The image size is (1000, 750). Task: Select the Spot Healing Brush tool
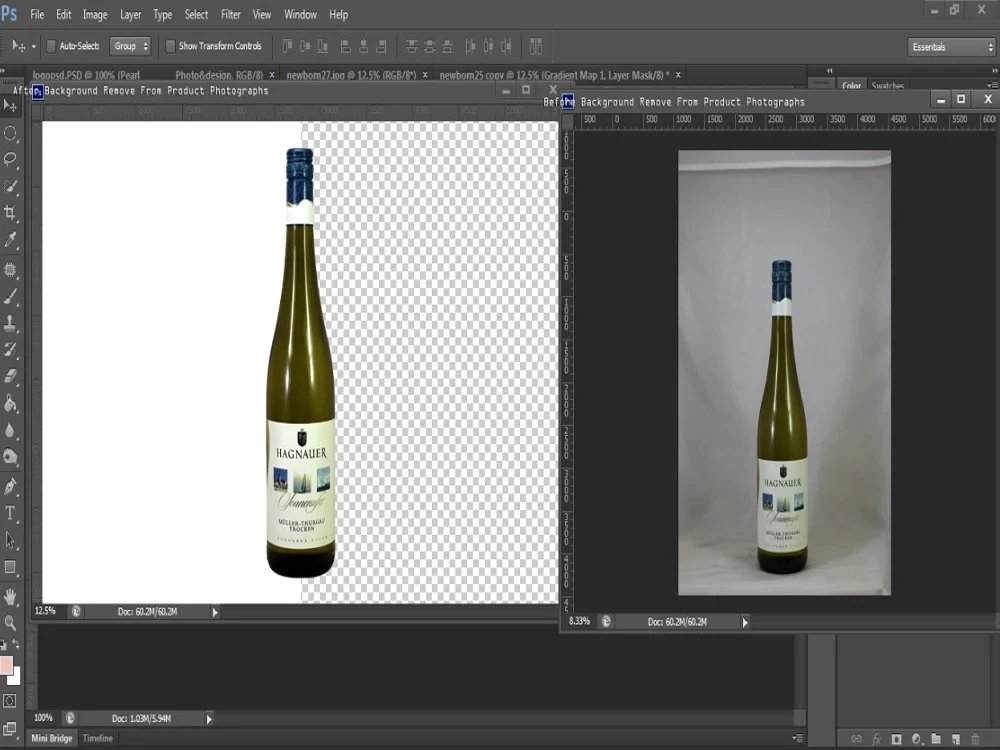10,270
